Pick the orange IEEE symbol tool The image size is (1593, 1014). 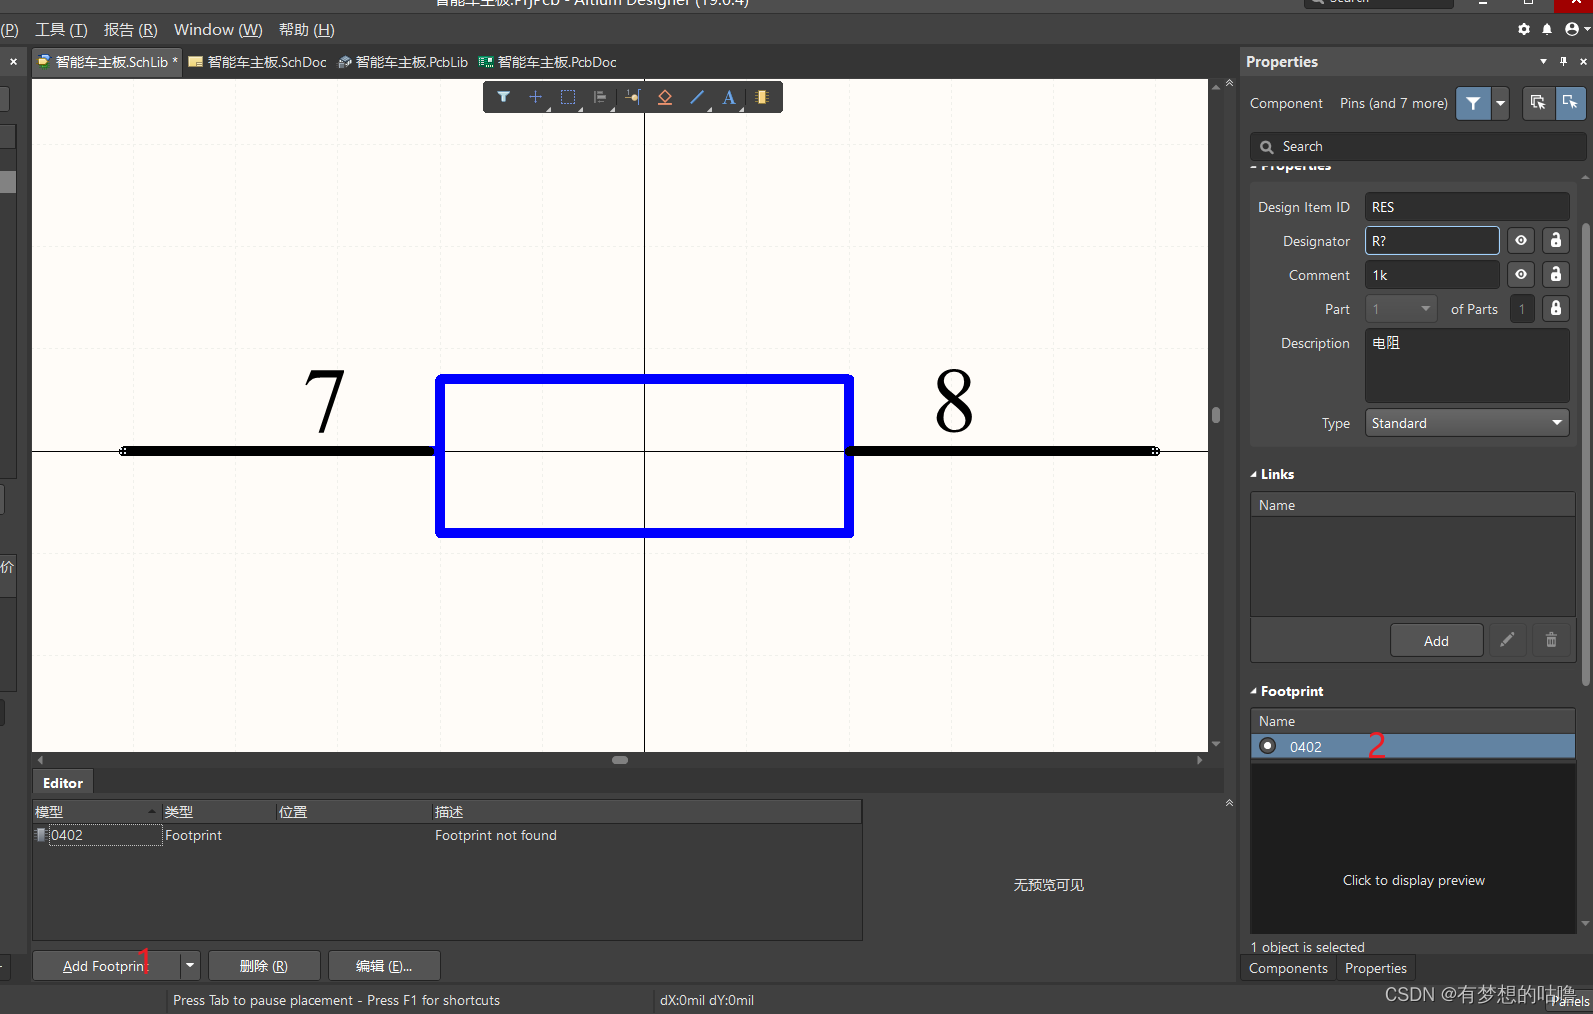665,97
